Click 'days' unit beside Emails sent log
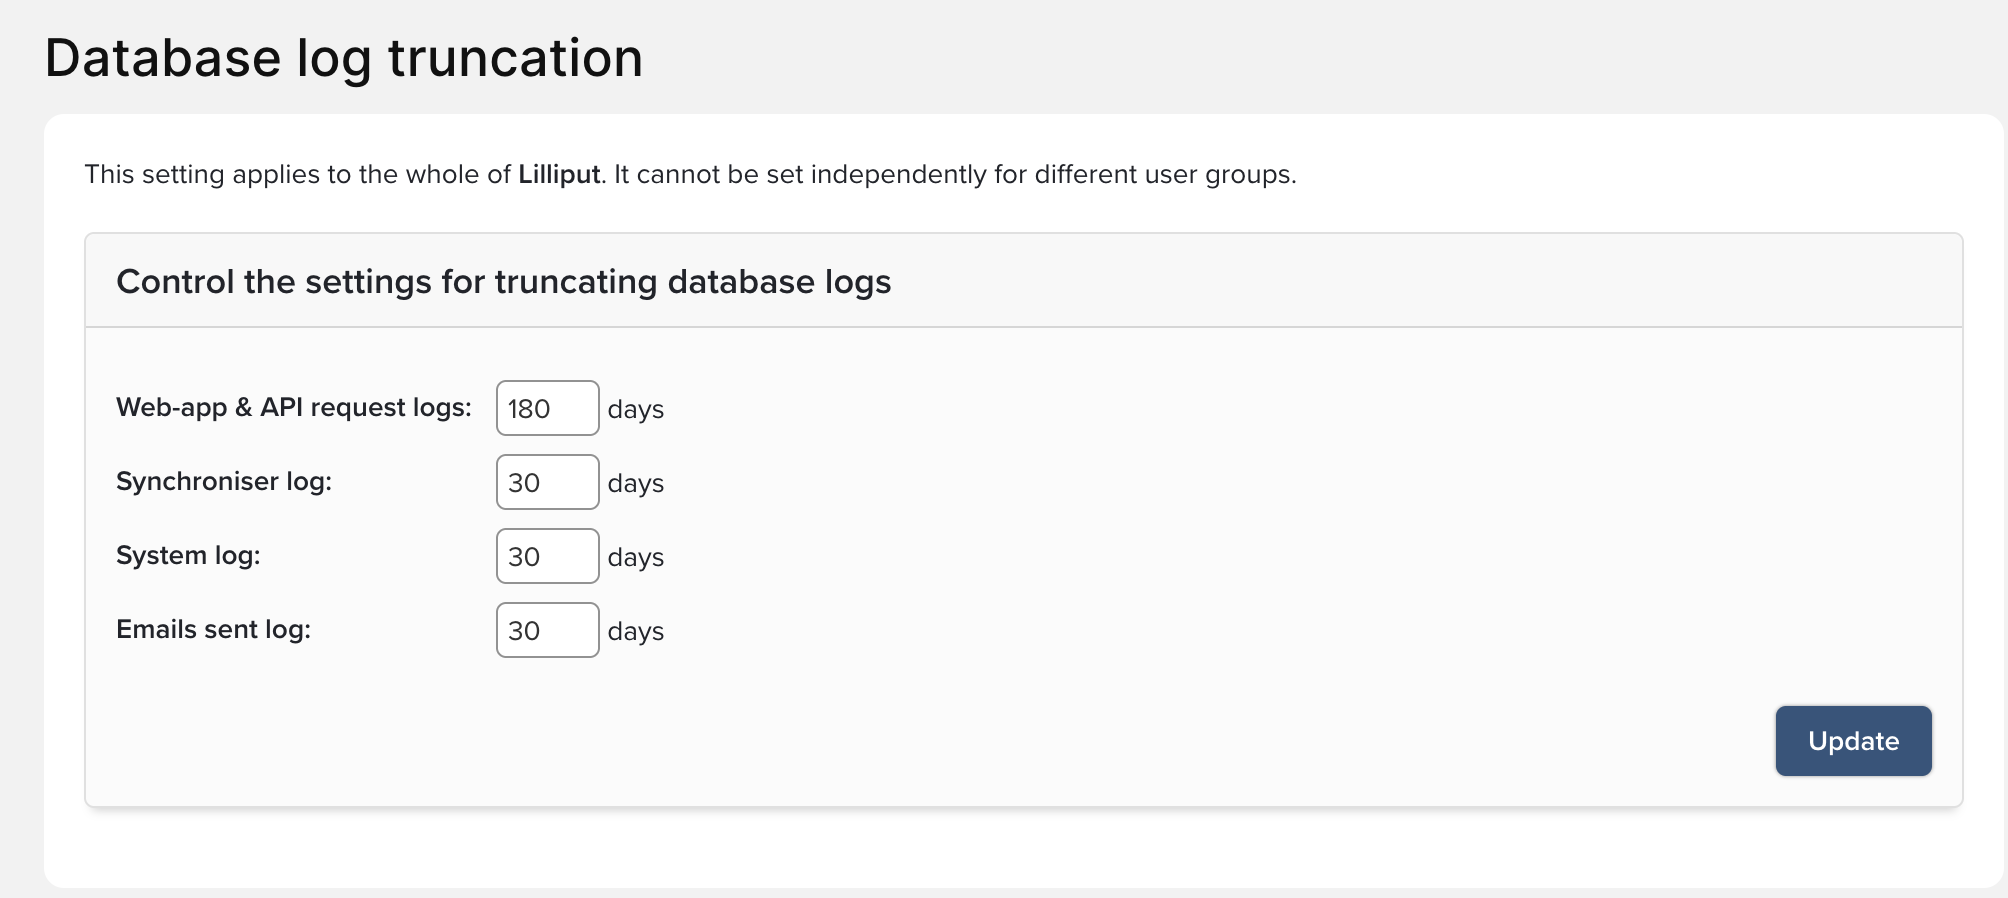The width and height of the screenshot is (2008, 898). pos(635,632)
